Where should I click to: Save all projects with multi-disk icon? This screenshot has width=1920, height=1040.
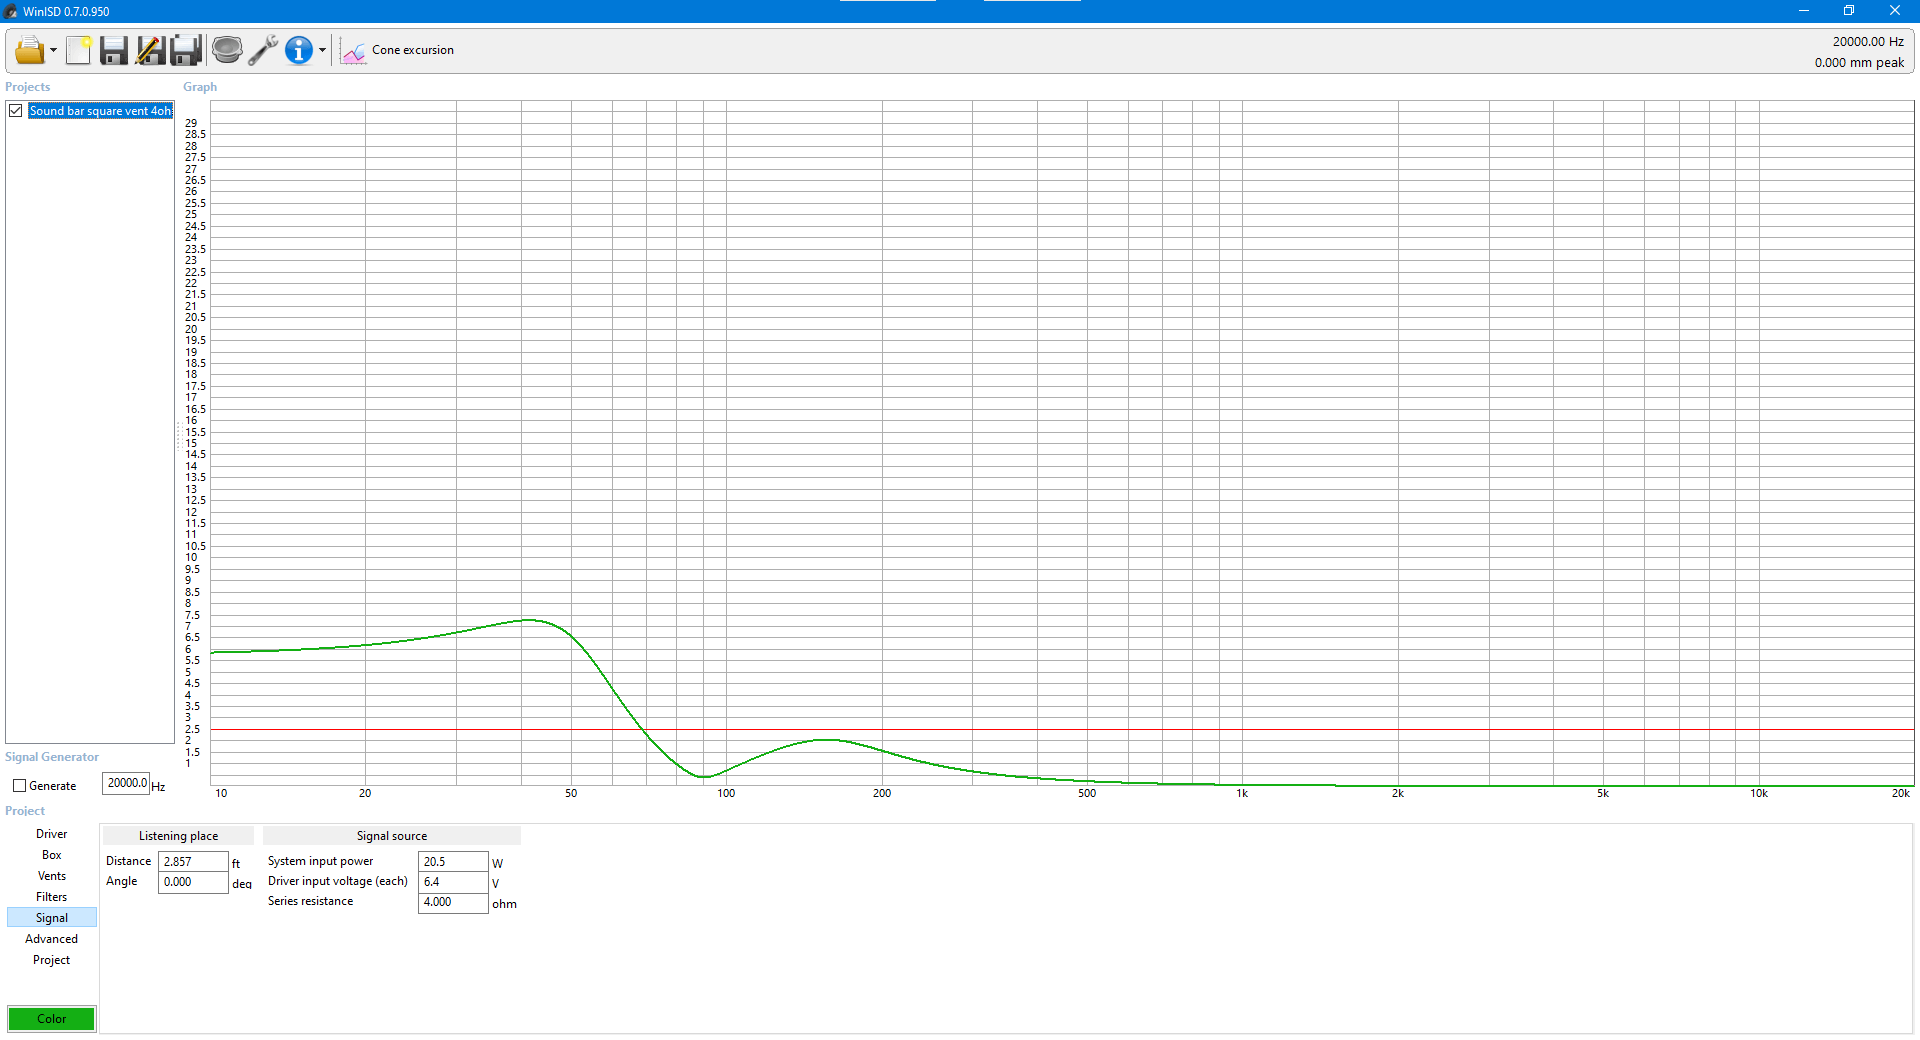point(186,50)
